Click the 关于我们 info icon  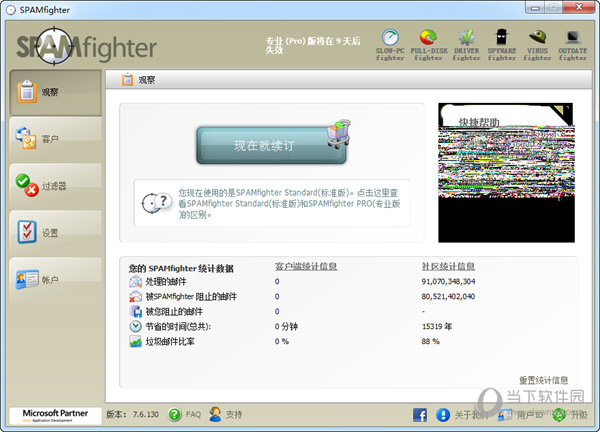pyautogui.click(x=443, y=415)
